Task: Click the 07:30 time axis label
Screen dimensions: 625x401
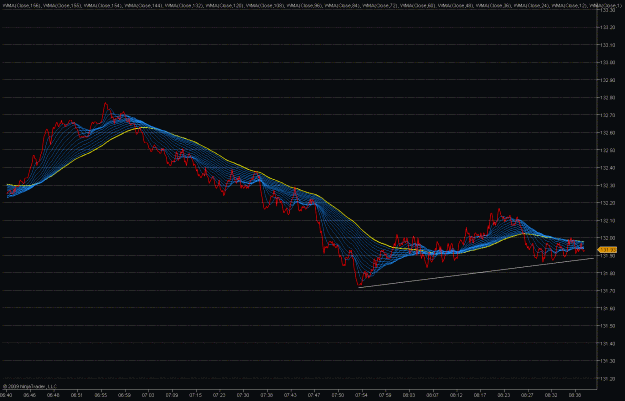Action: point(243,395)
